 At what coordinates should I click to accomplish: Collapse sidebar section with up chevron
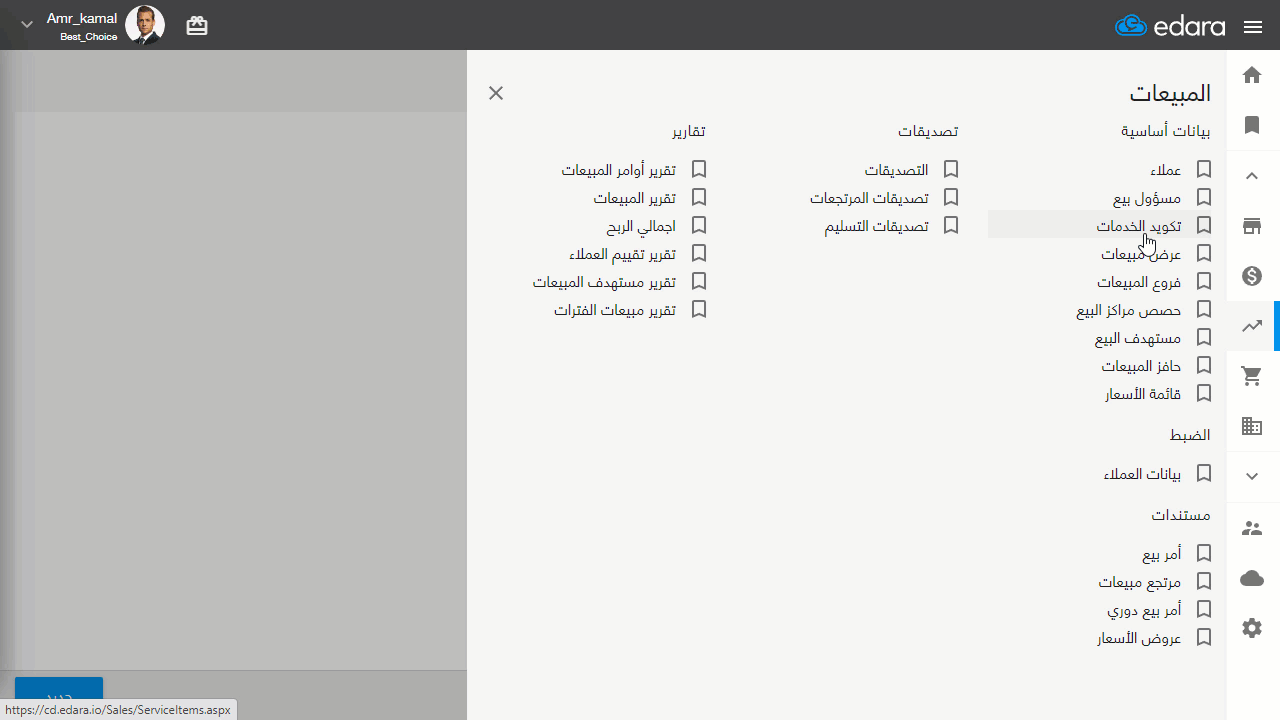pyautogui.click(x=1252, y=176)
